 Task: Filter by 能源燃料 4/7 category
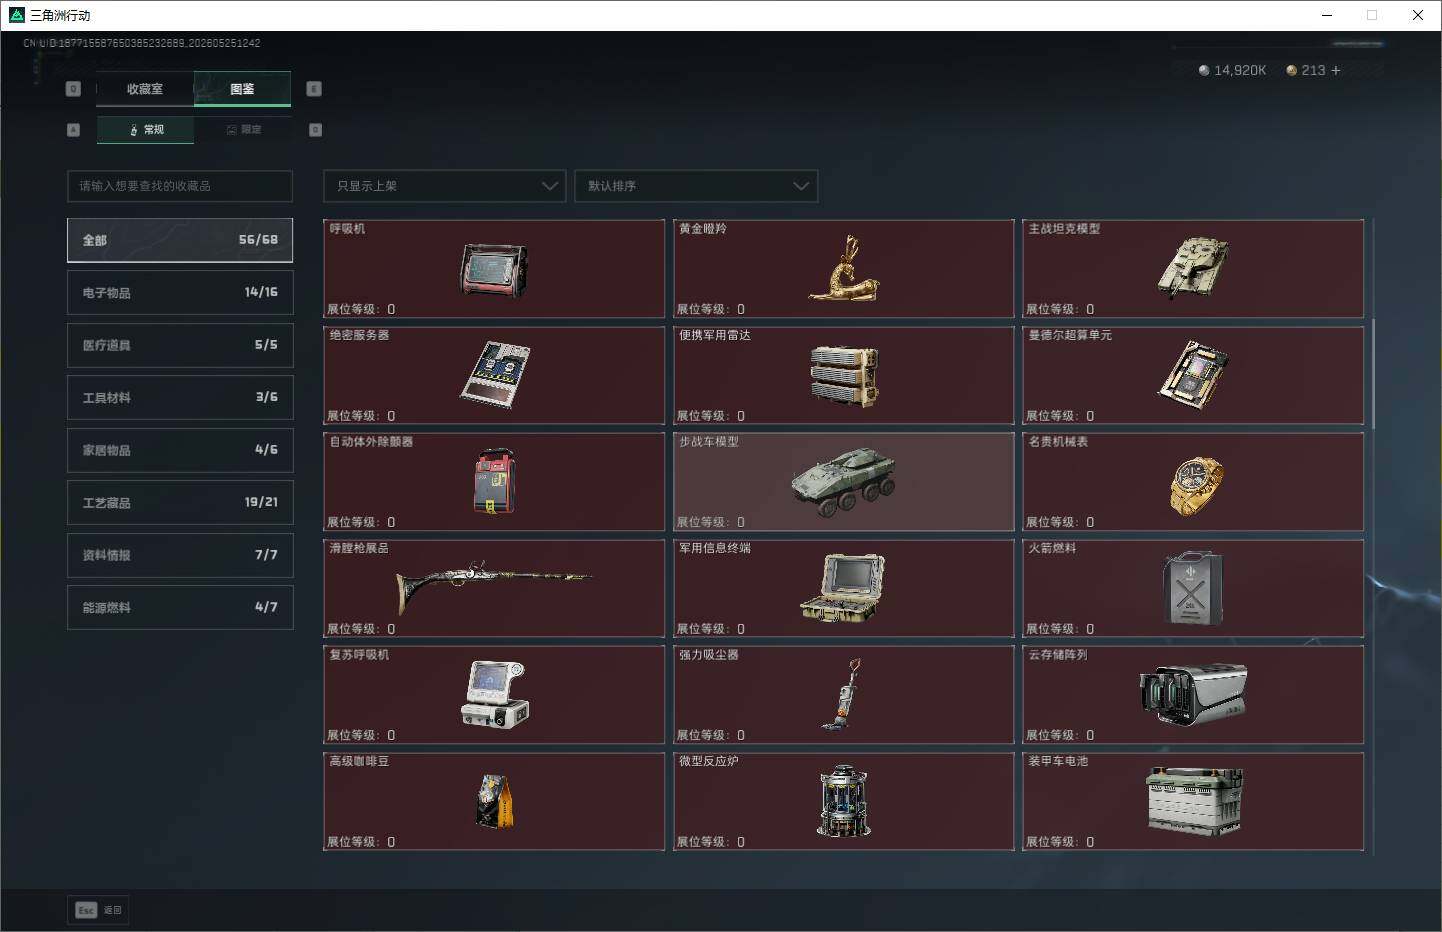(180, 607)
